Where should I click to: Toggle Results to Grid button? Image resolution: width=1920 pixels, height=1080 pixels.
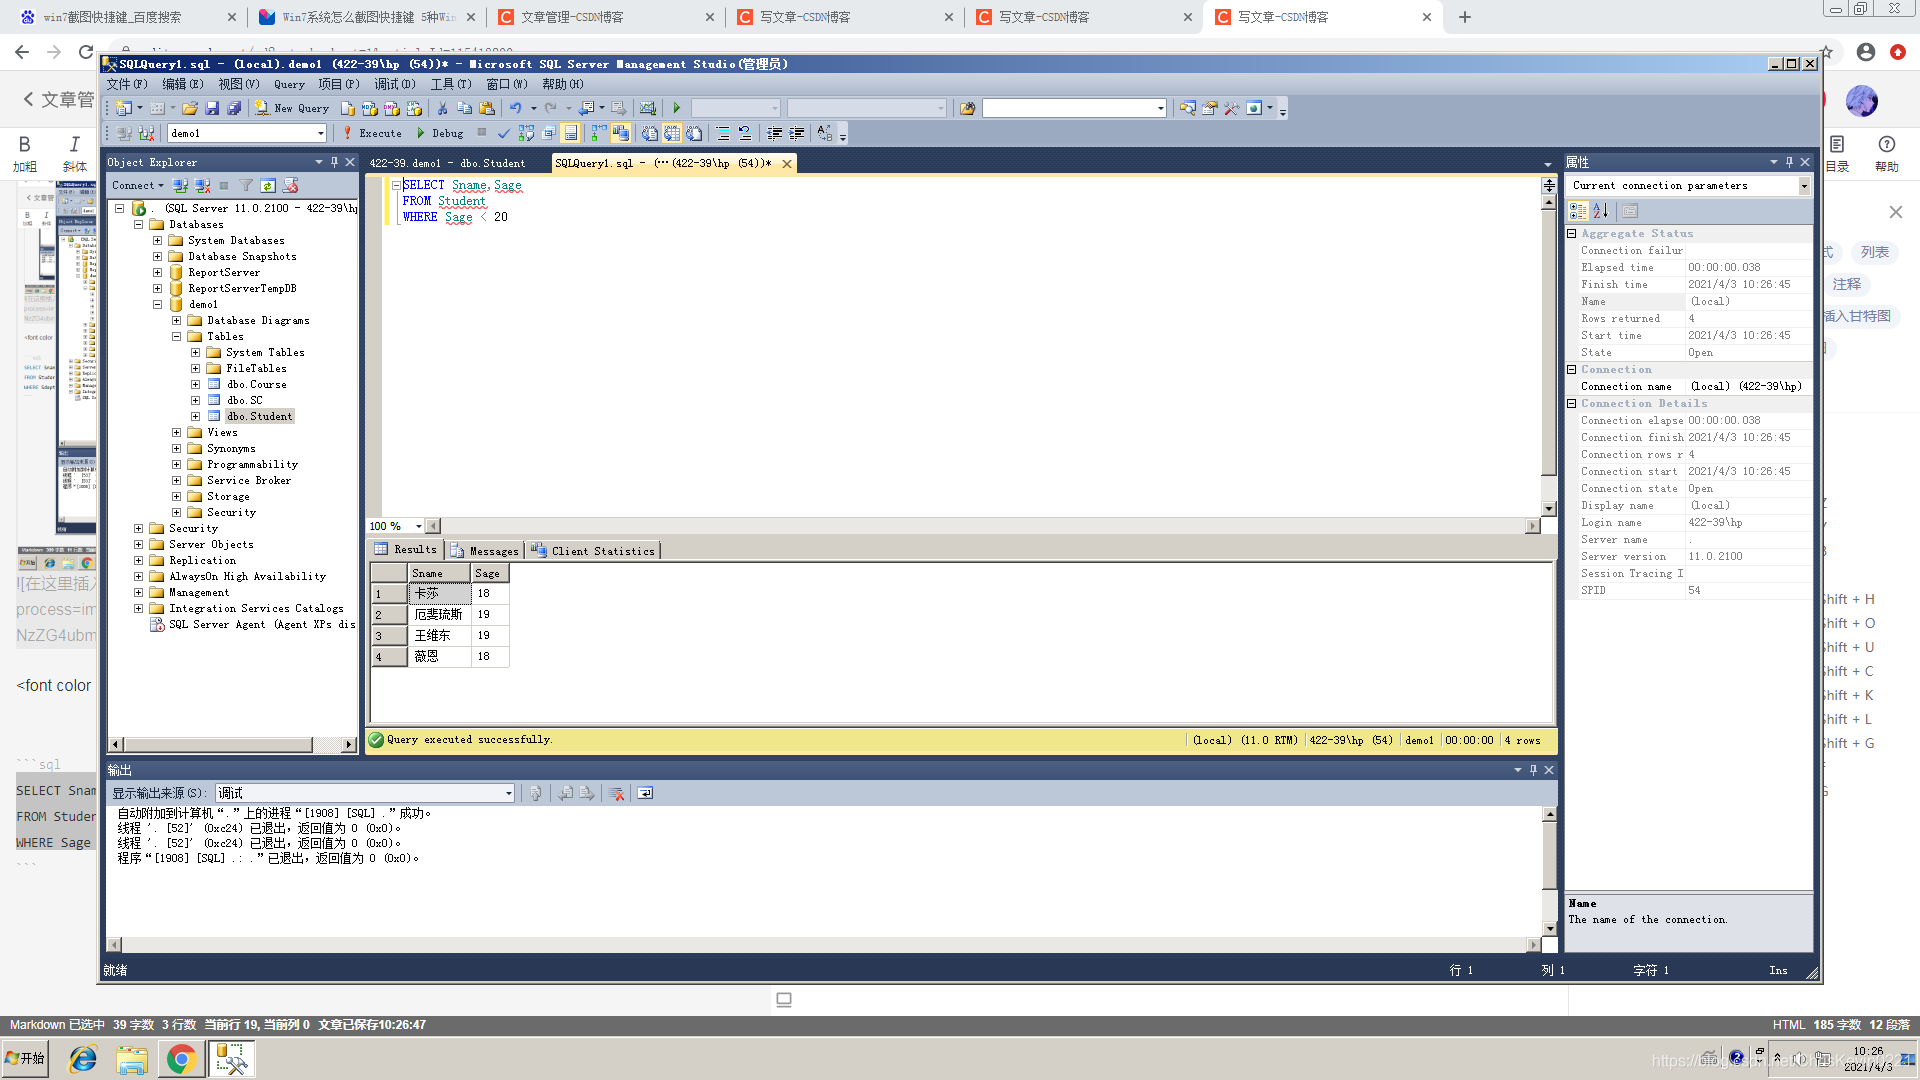point(672,133)
